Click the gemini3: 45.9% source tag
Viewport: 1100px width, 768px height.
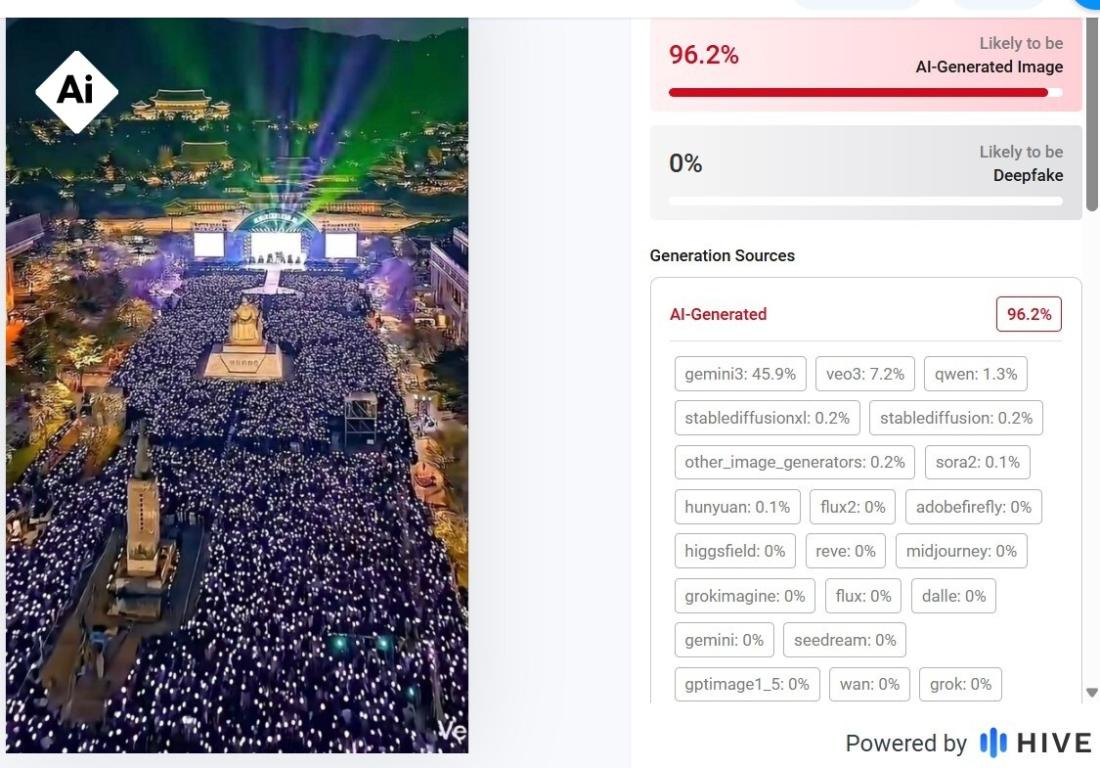[x=740, y=374]
